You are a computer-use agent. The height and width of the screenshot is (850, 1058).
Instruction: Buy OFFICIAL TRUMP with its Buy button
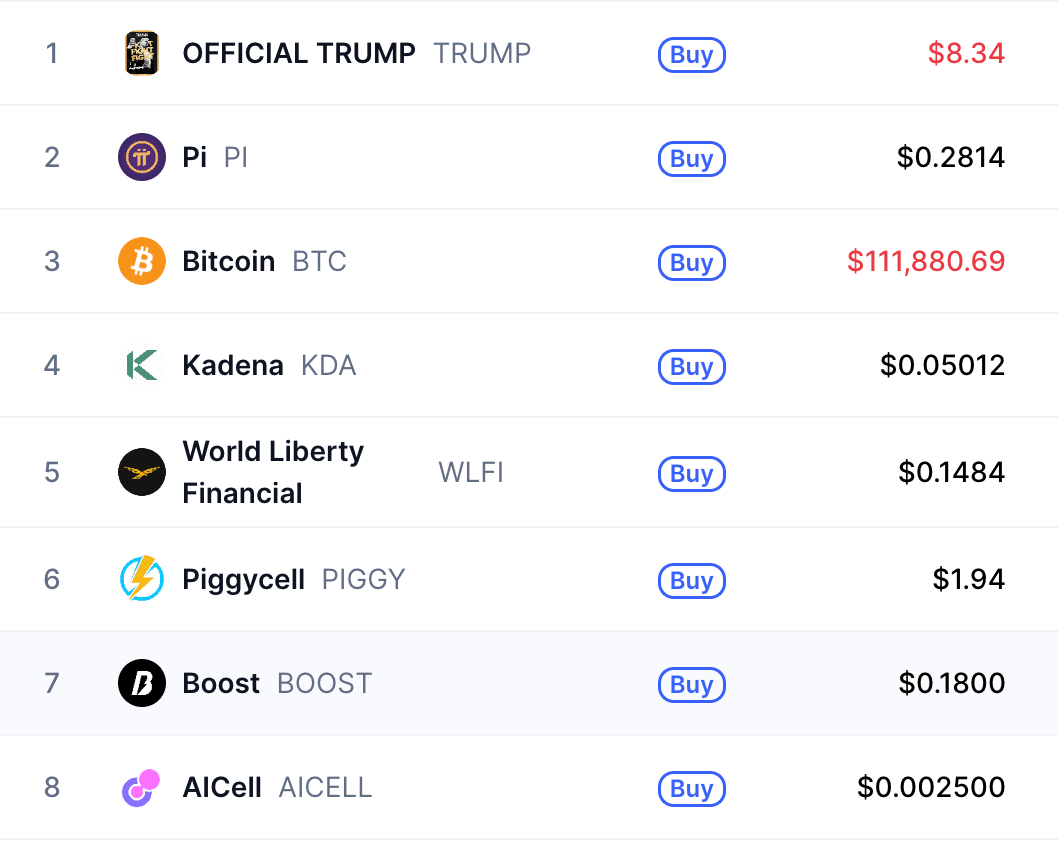pos(692,55)
